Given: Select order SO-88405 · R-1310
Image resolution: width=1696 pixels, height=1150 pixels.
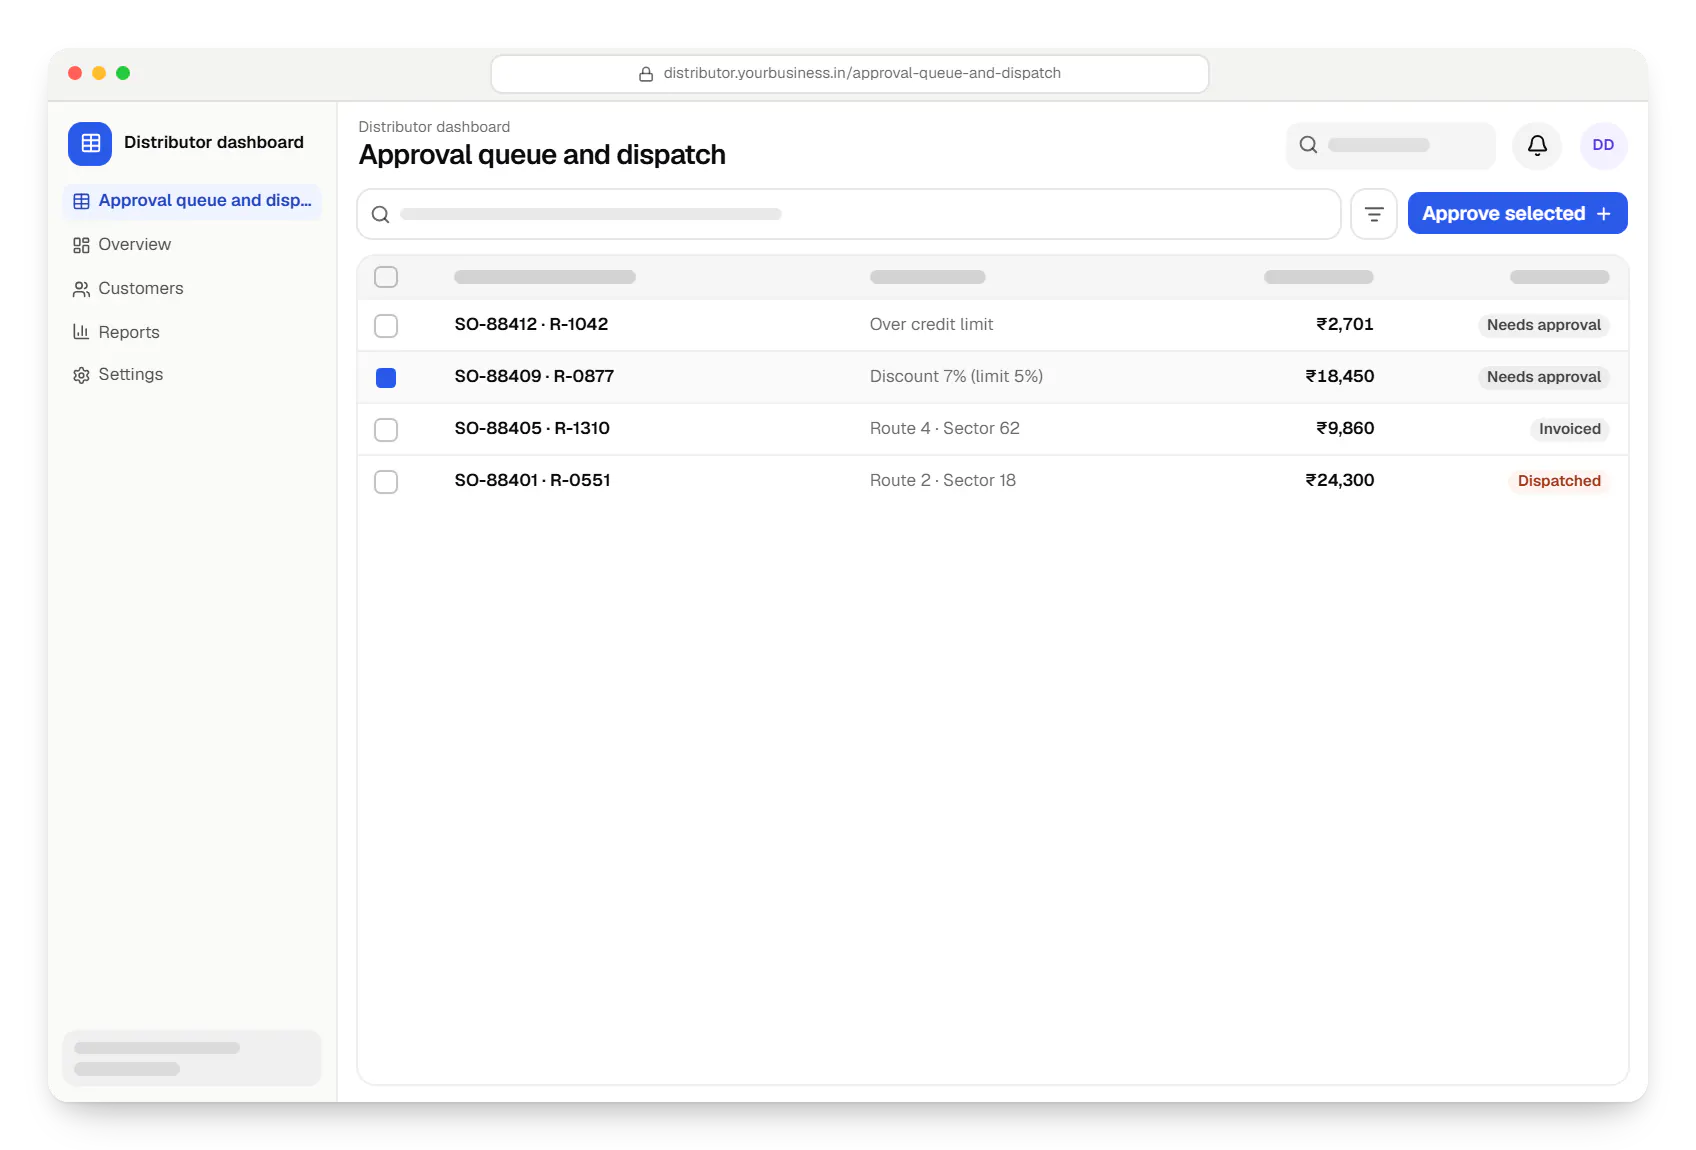Looking at the screenshot, I should (x=532, y=429).
